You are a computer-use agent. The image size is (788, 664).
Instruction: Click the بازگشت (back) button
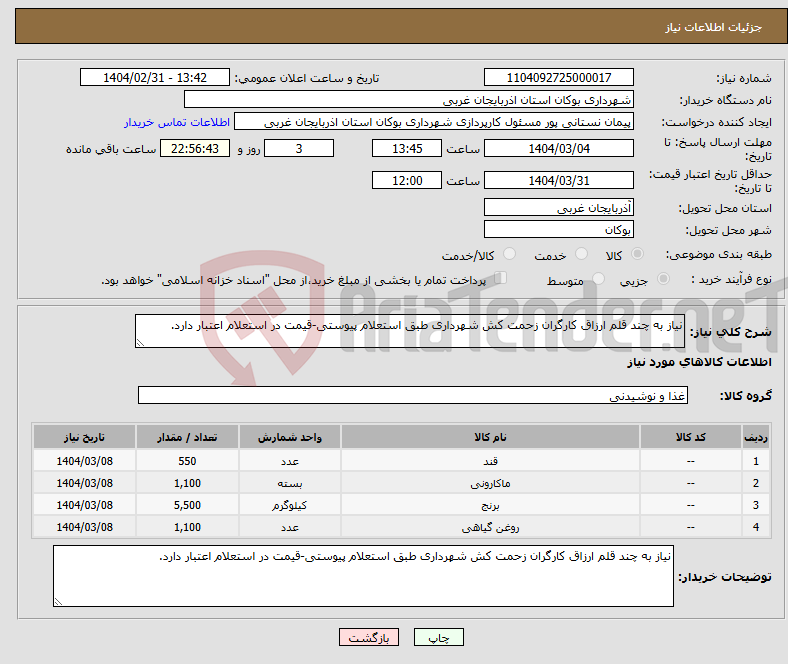pos(369,637)
